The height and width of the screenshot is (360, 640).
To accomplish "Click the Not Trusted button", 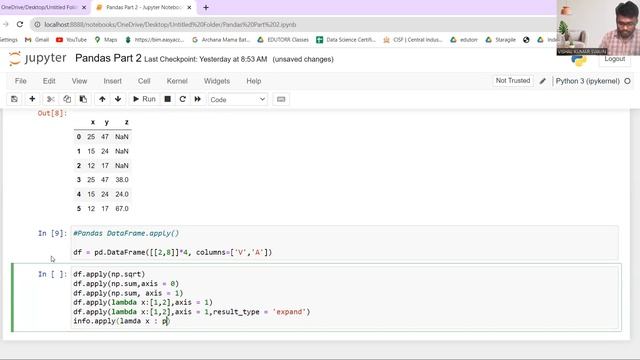I will pyautogui.click(x=513, y=81).
